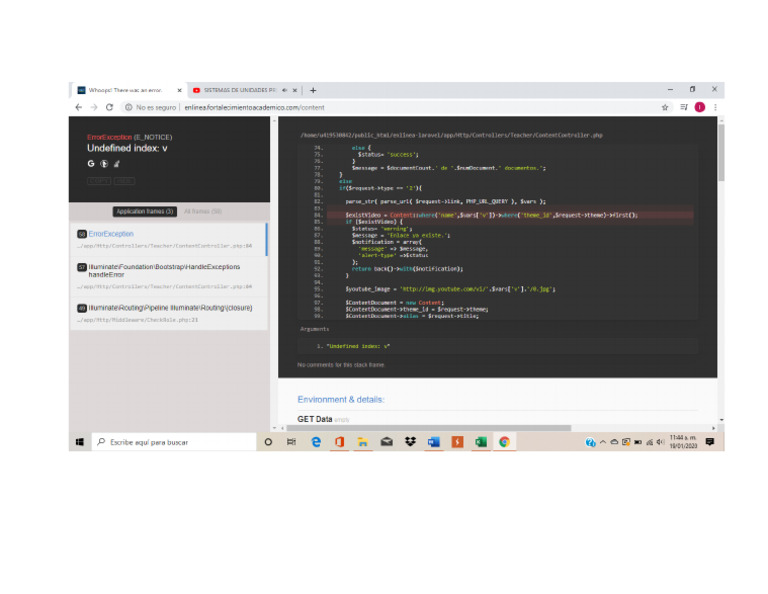Viewport: 768px width, 594px height.
Task: Click the address bar URL
Action: tap(254, 107)
